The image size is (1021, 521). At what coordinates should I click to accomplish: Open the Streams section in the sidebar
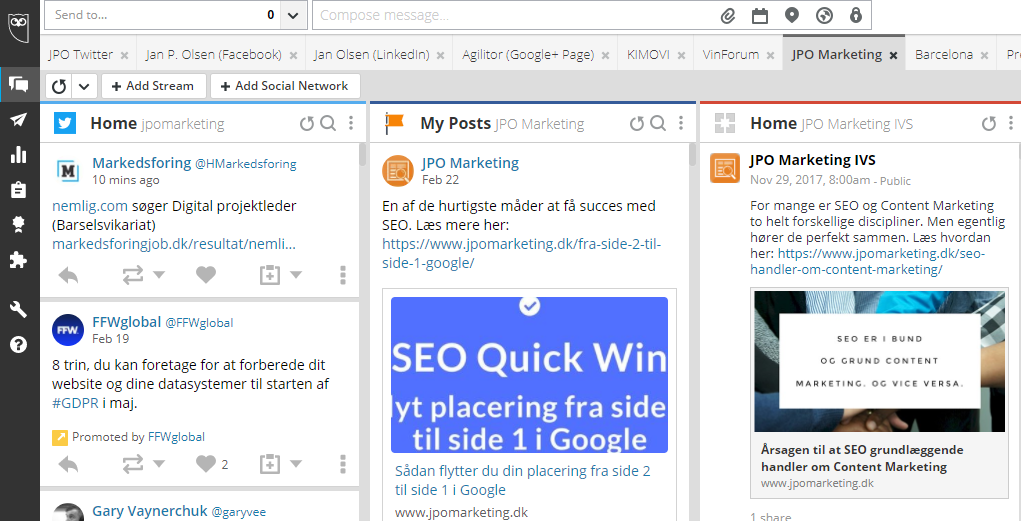pyautogui.click(x=19, y=84)
